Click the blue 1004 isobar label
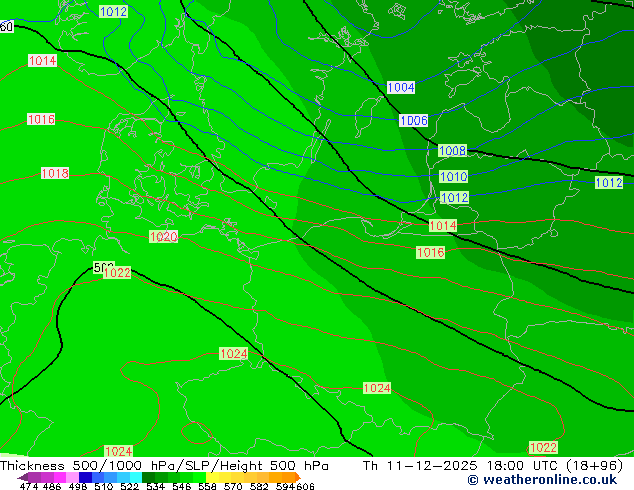634x490 pixels. tap(401, 87)
